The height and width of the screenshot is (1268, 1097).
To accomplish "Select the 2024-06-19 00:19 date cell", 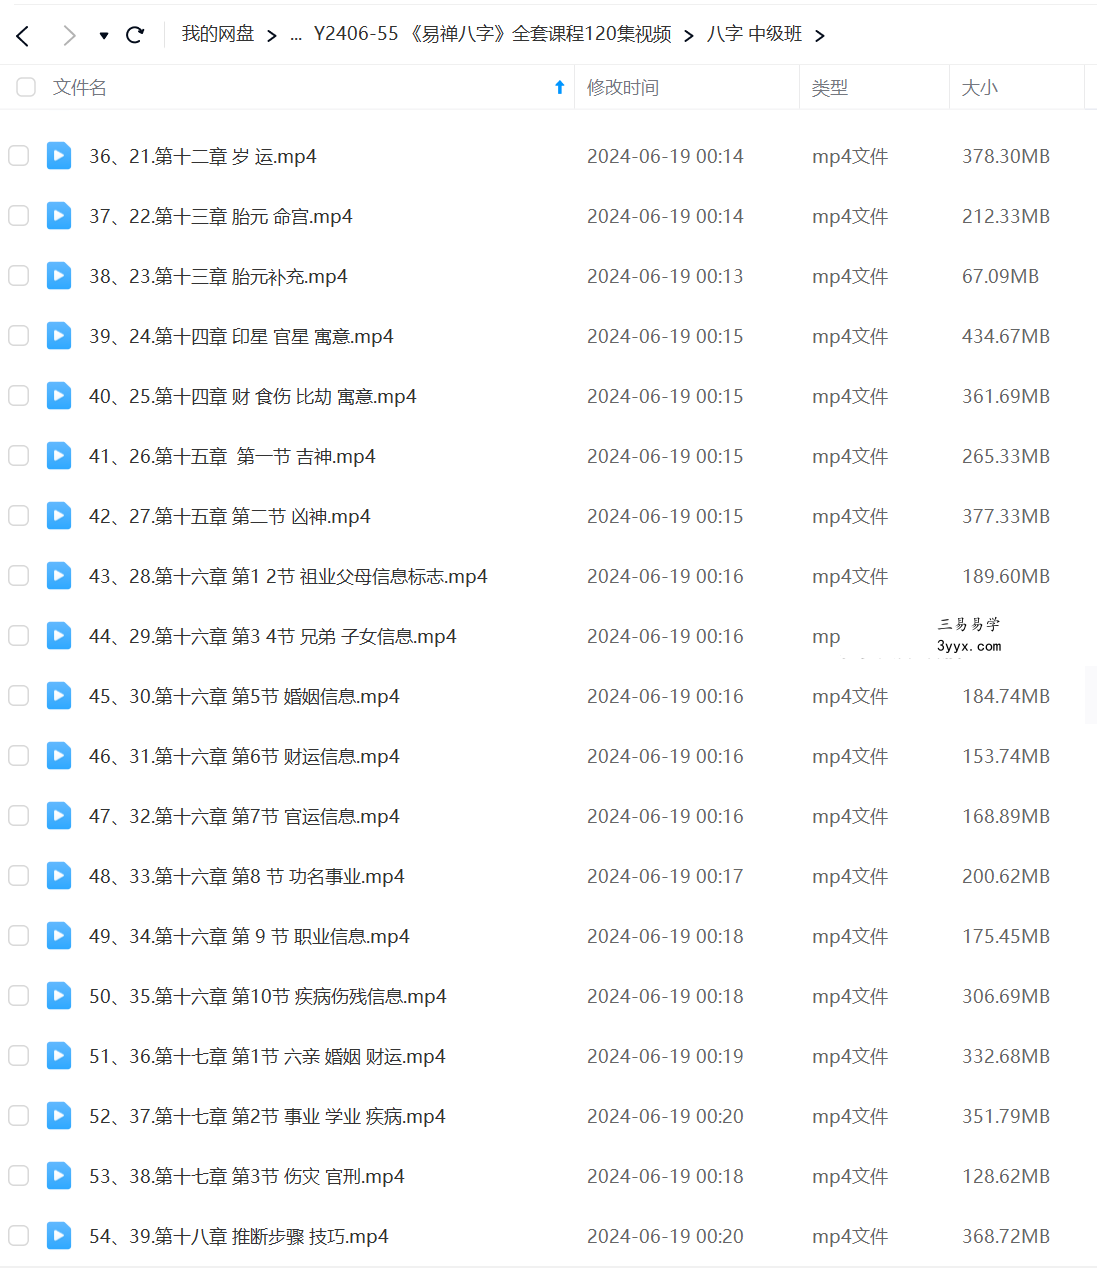I will pyautogui.click(x=665, y=1056).
